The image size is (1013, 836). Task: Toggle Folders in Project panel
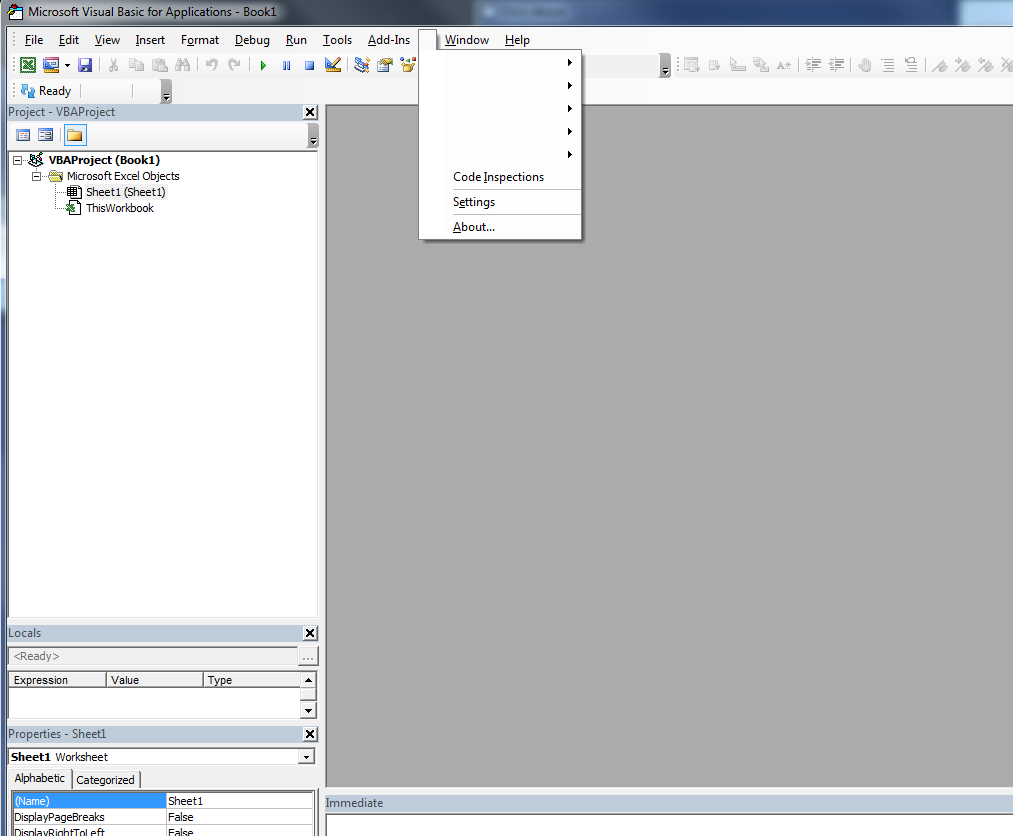75,135
